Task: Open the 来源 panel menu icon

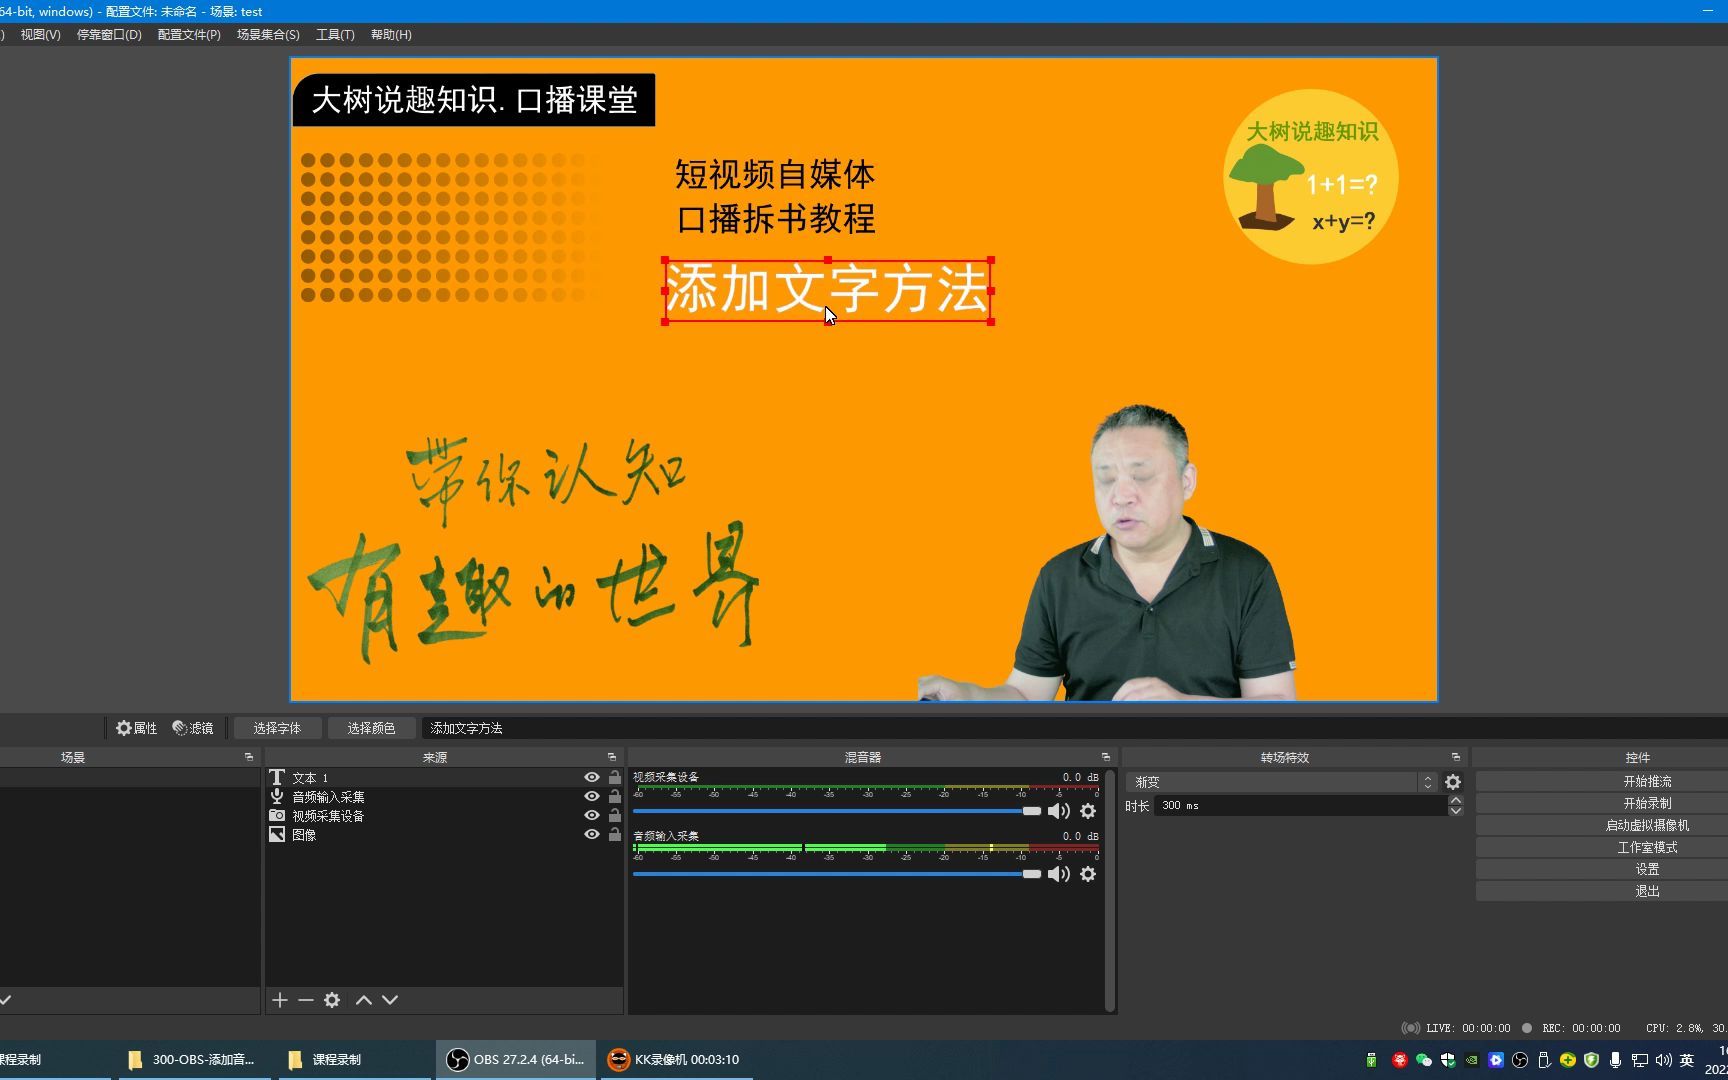Action: pos(612,757)
